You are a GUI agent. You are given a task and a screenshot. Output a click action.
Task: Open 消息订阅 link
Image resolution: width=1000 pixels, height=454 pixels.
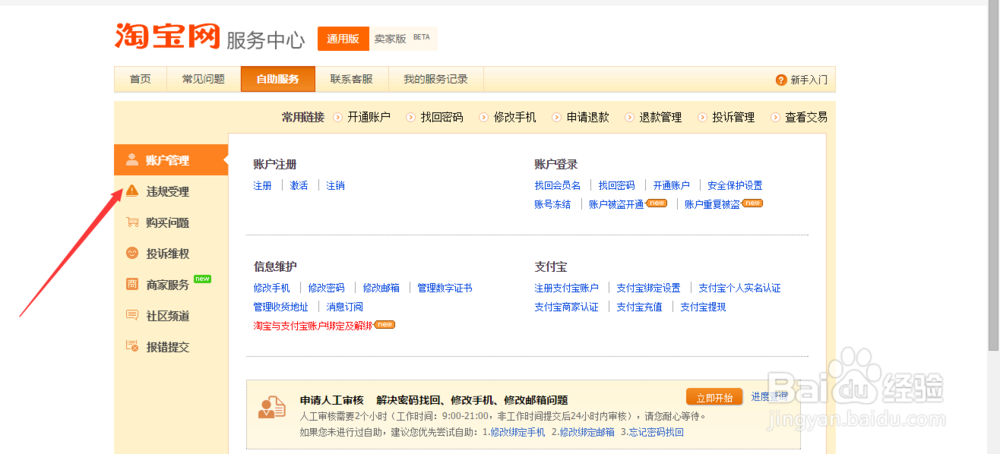click(344, 307)
